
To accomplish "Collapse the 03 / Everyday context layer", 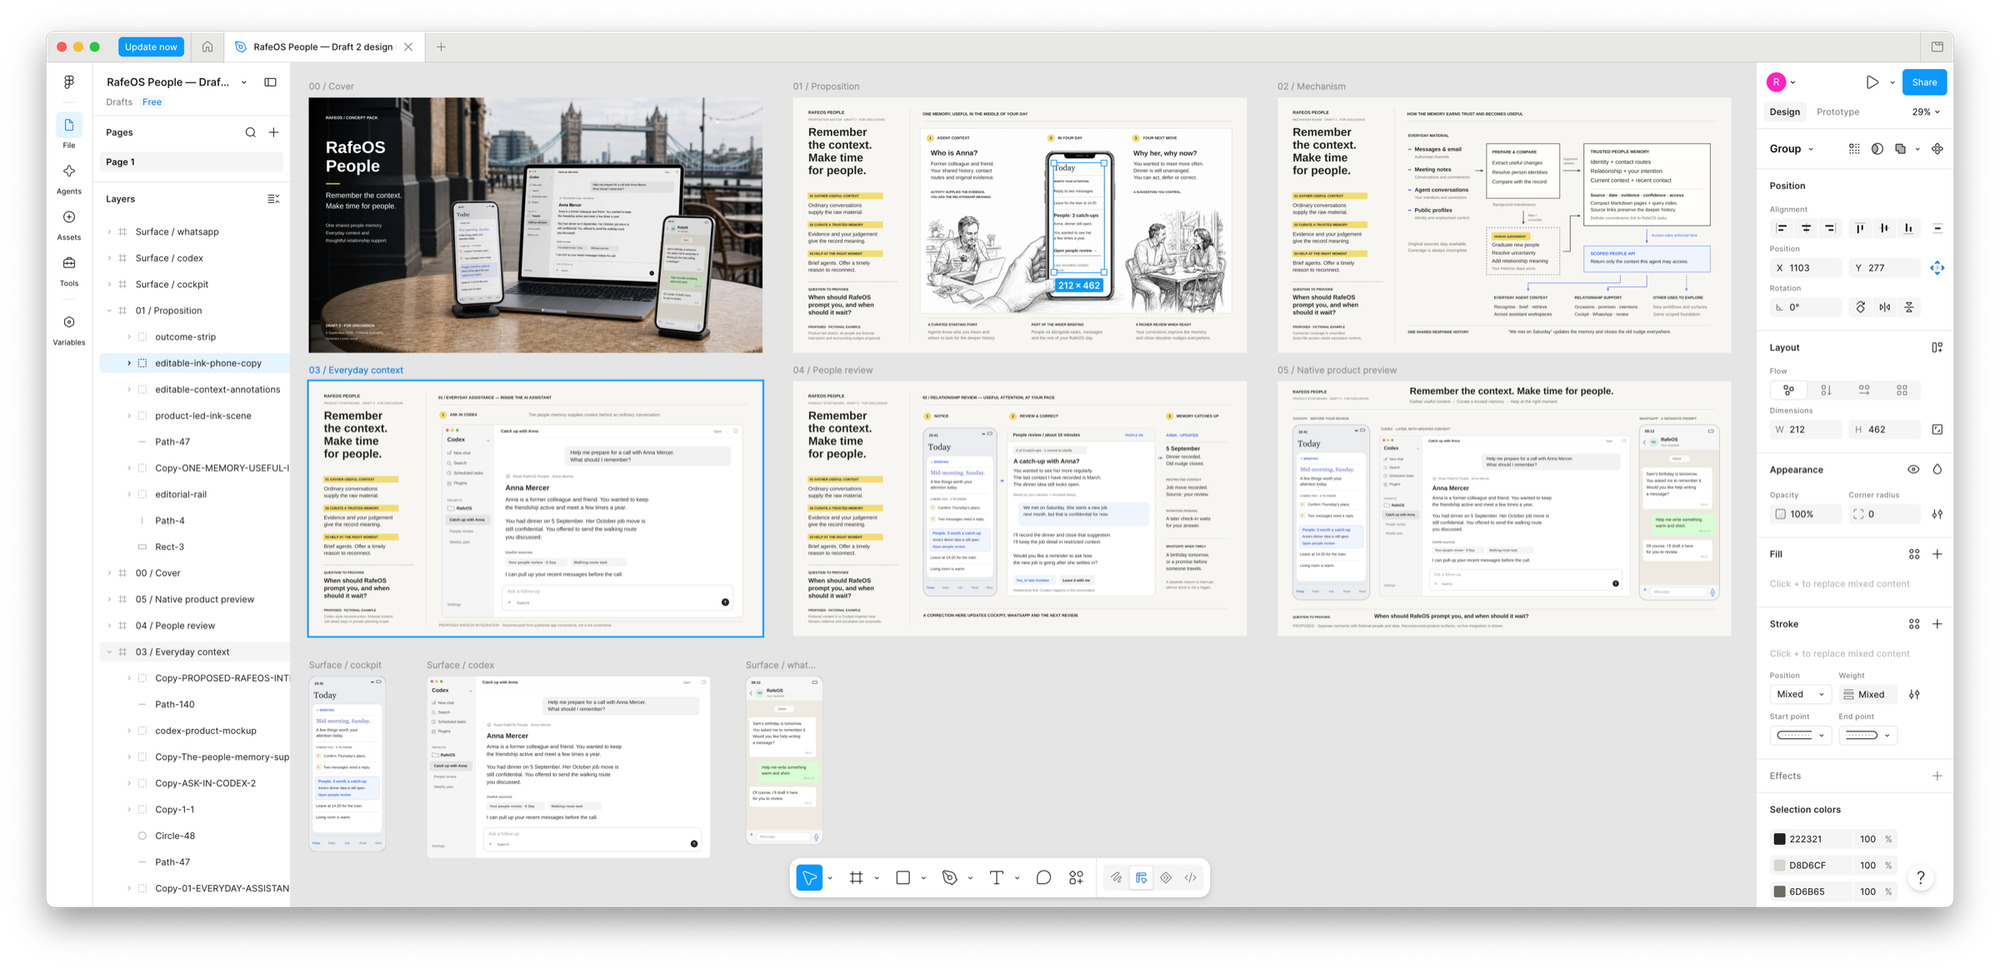I will 109,652.
